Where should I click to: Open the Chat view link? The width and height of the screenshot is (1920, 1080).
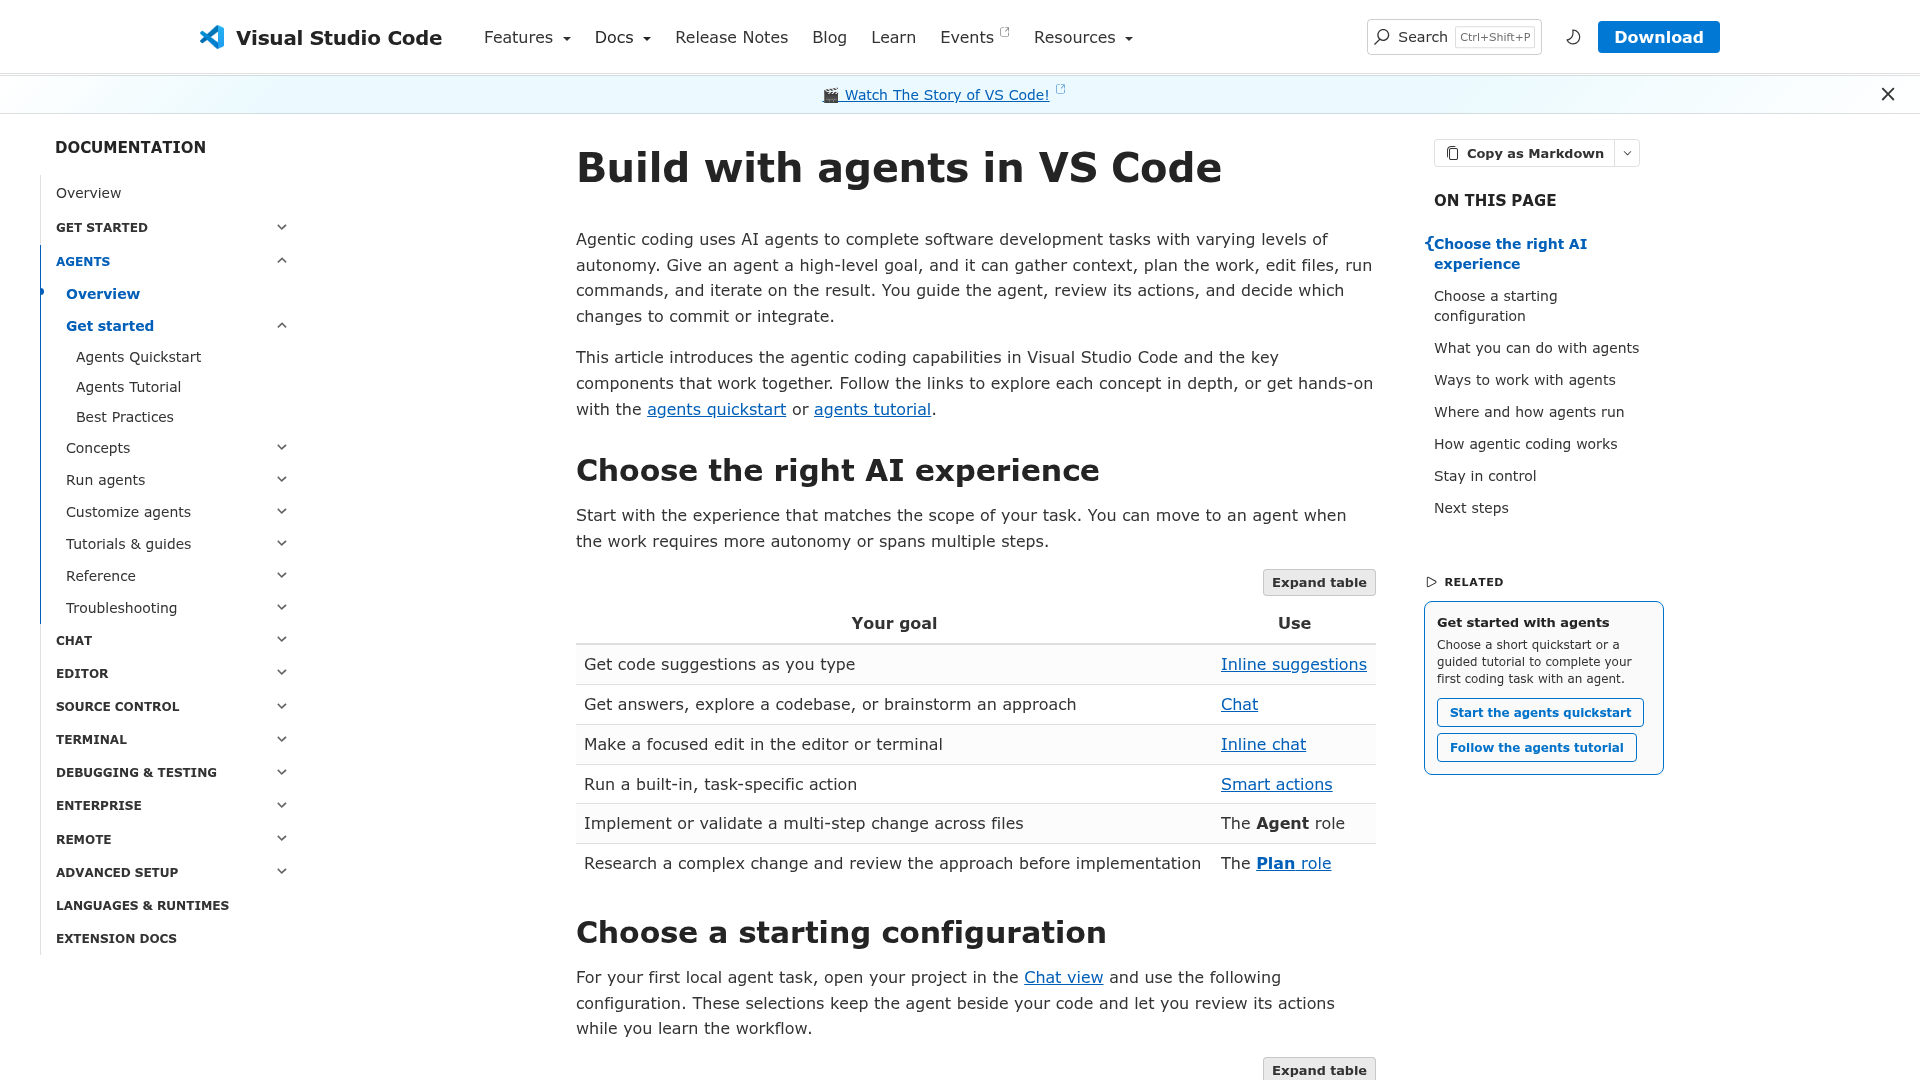coord(1063,978)
